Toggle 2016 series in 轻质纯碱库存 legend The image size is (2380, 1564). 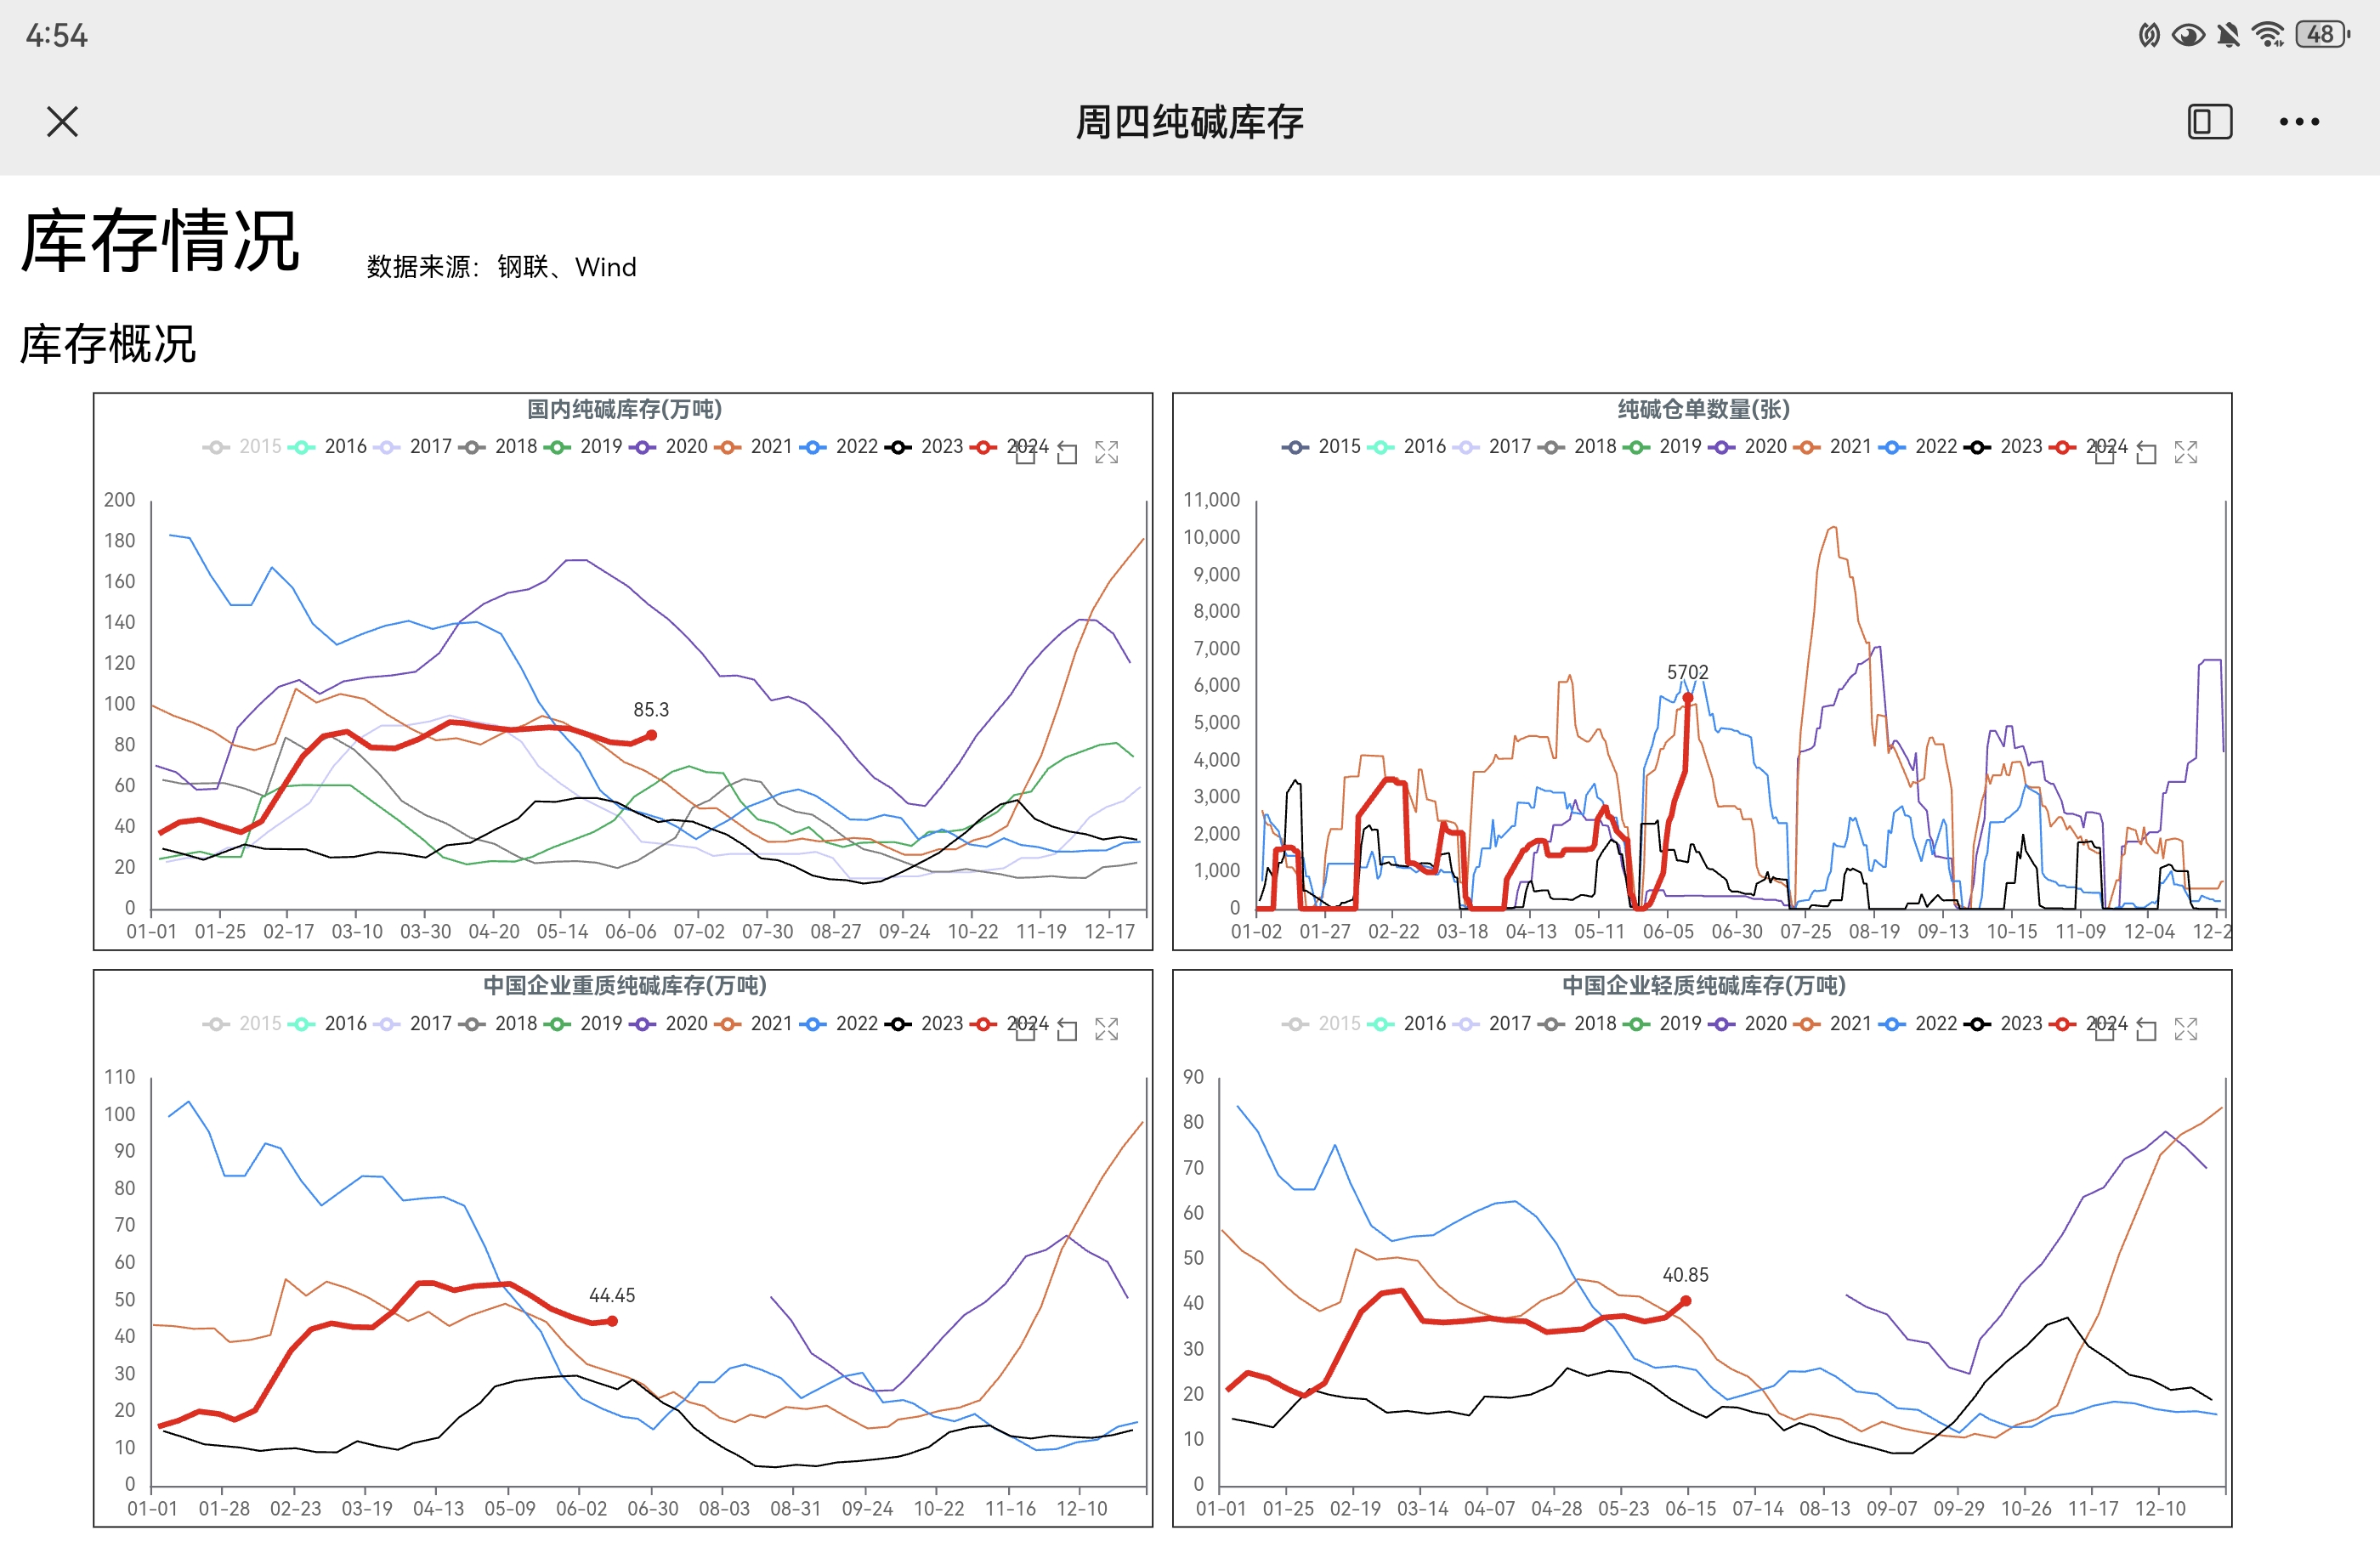1406,1024
